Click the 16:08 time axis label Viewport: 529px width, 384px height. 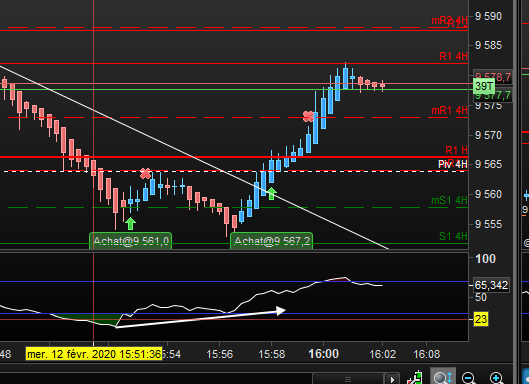(427, 354)
